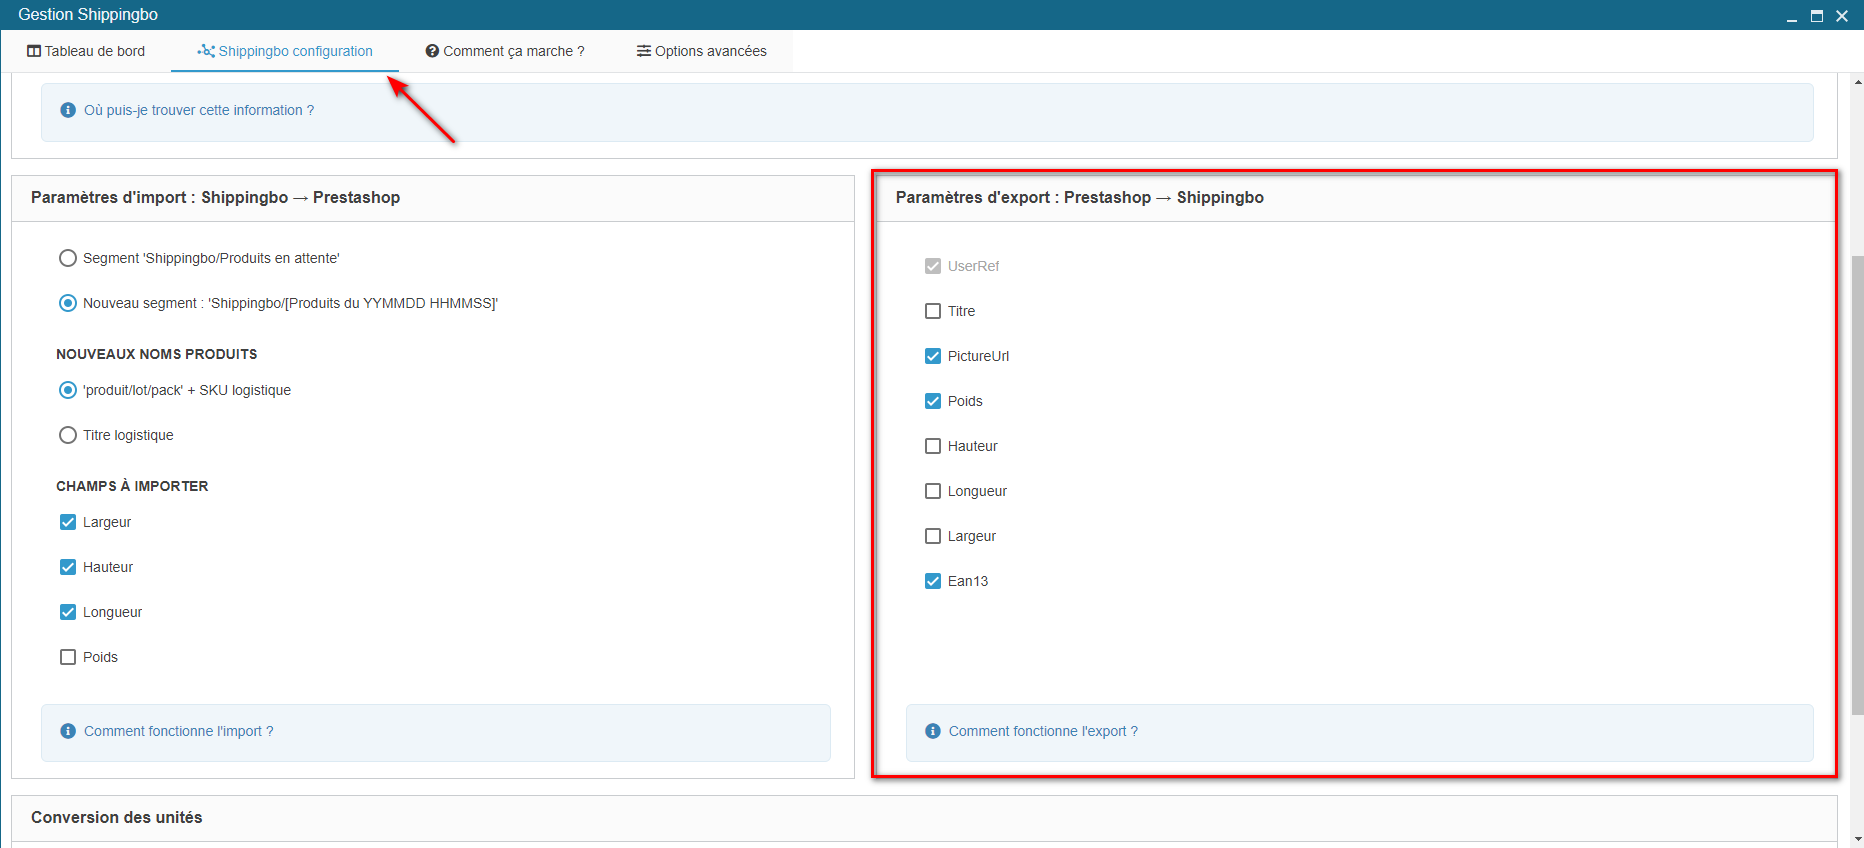Choose 'produit/lot/pack' + SKU logistique naming

68,390
